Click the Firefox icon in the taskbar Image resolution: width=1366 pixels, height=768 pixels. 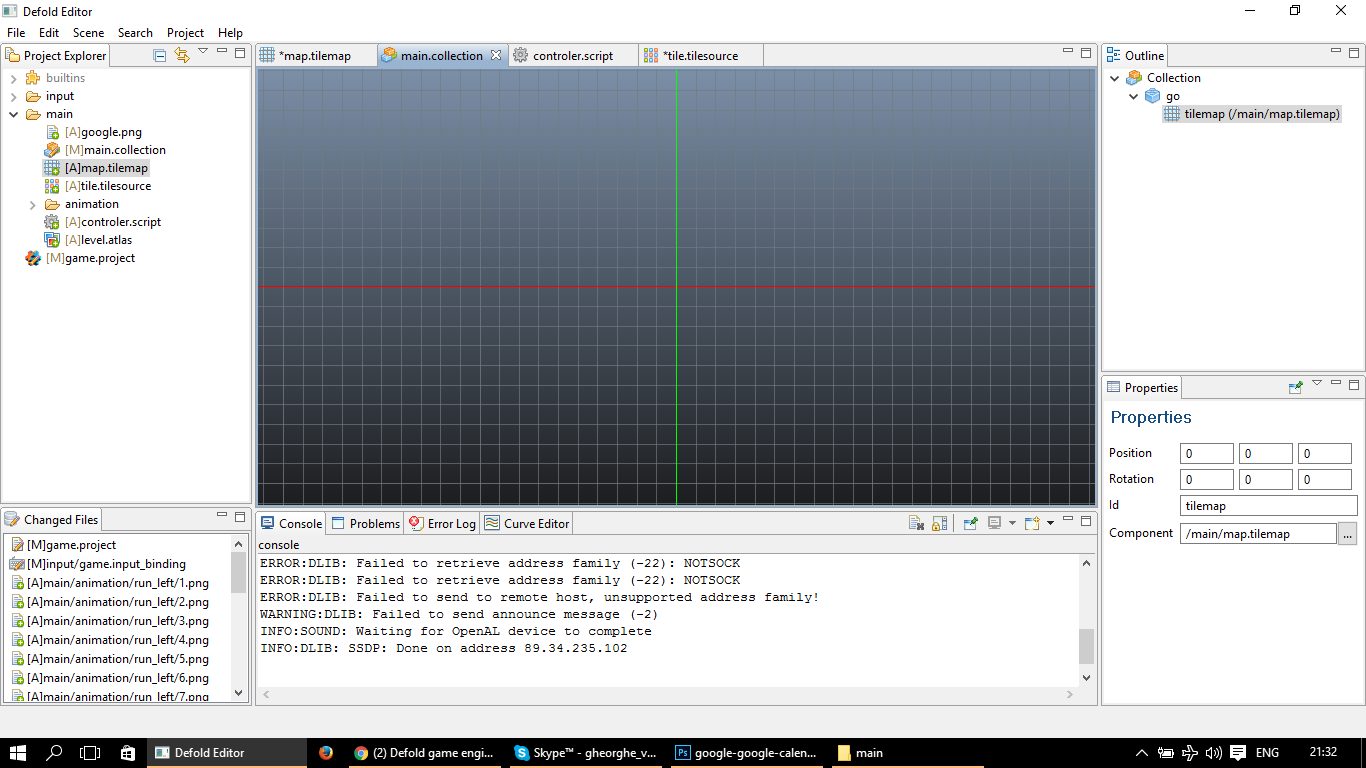(x=326, y=753)
